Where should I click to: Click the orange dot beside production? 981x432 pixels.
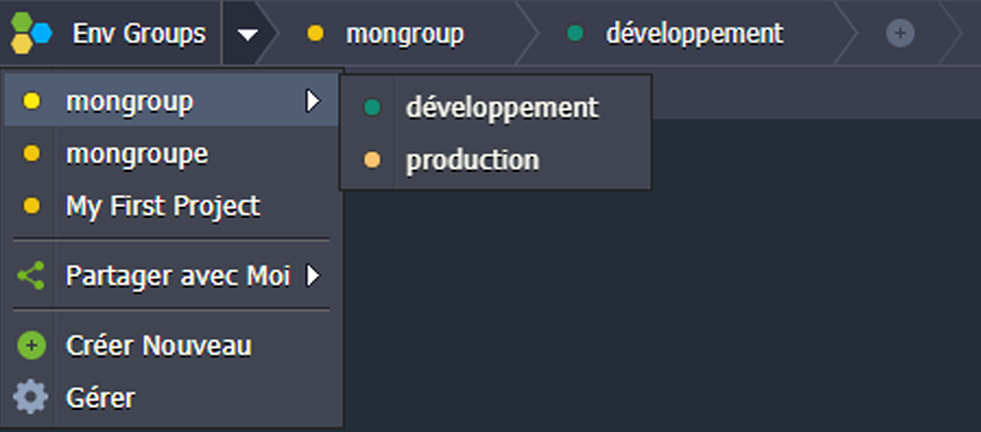point(373,160)
